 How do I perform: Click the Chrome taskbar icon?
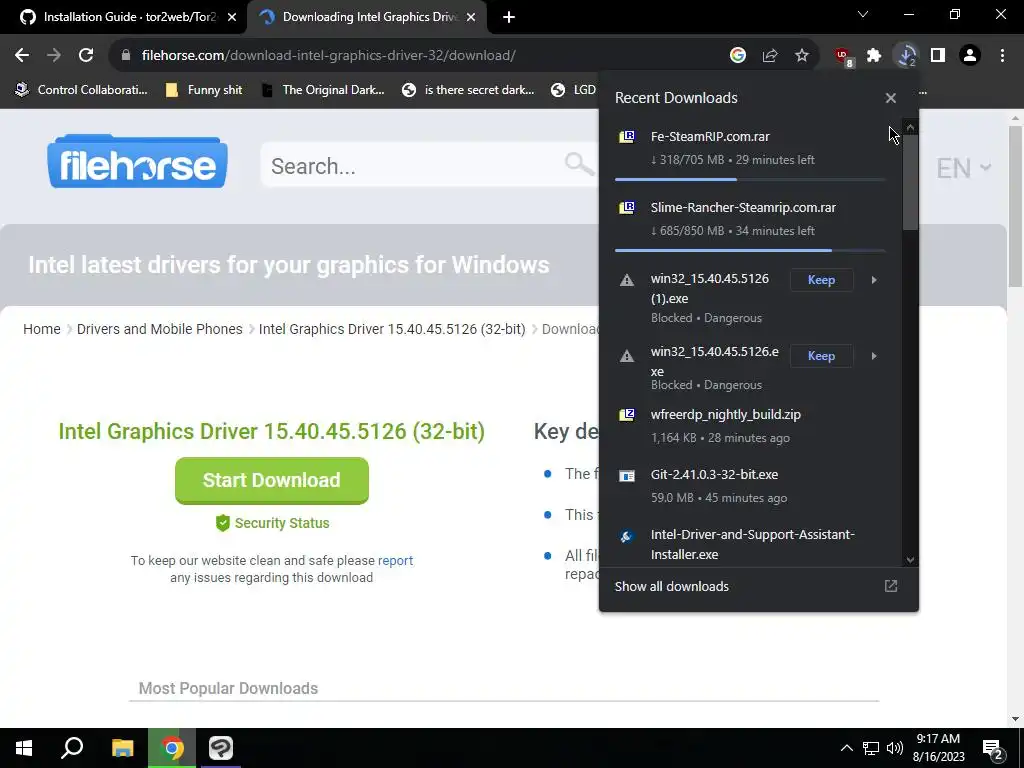(x=172, y=748)
